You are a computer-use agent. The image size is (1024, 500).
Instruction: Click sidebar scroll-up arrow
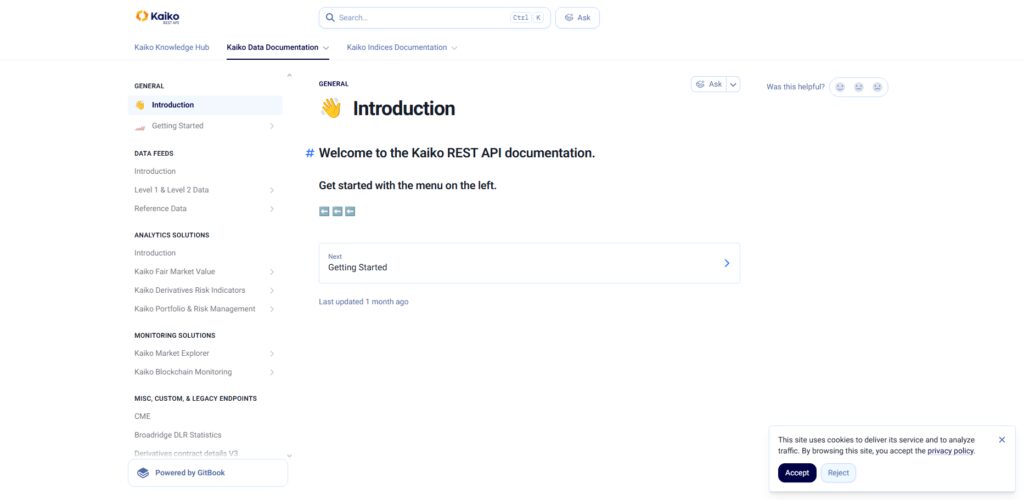coord(289,76)
